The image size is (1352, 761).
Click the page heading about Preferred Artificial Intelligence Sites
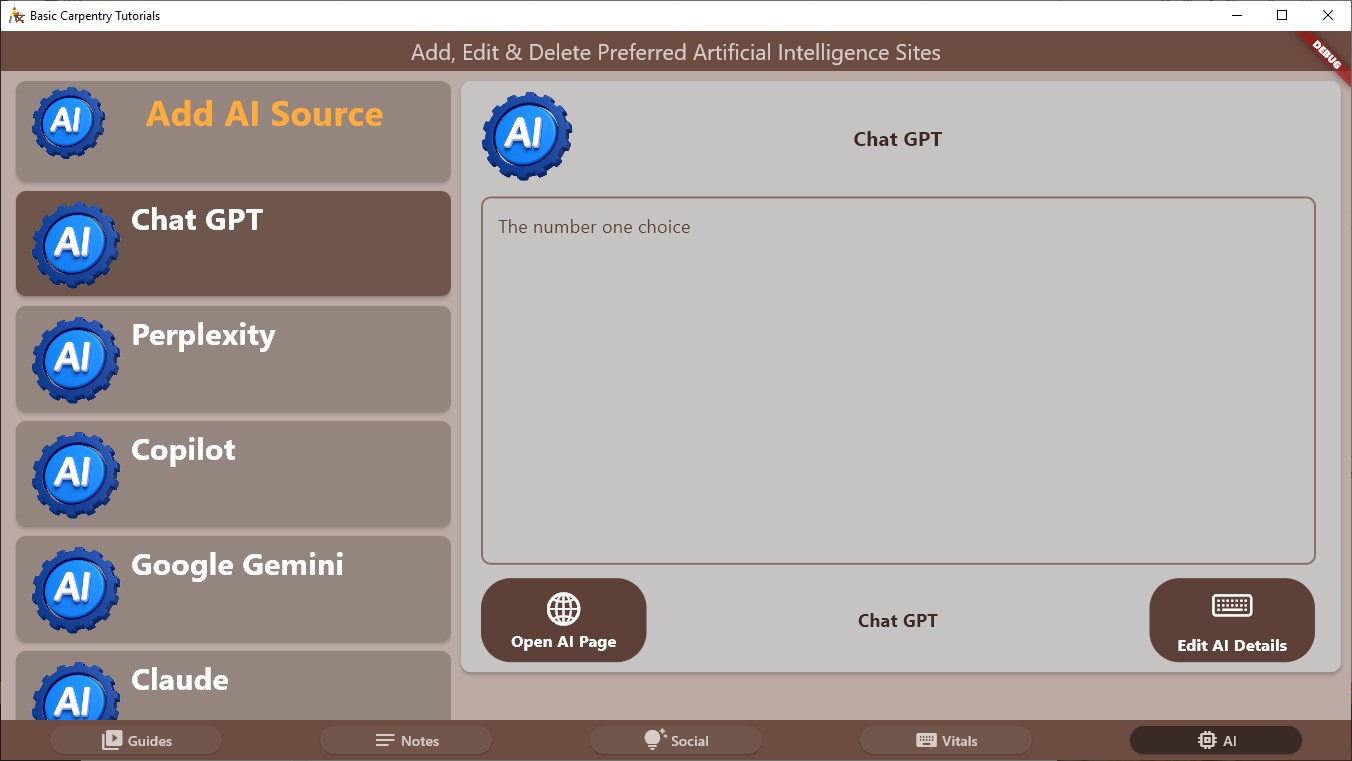coord(676,52)
